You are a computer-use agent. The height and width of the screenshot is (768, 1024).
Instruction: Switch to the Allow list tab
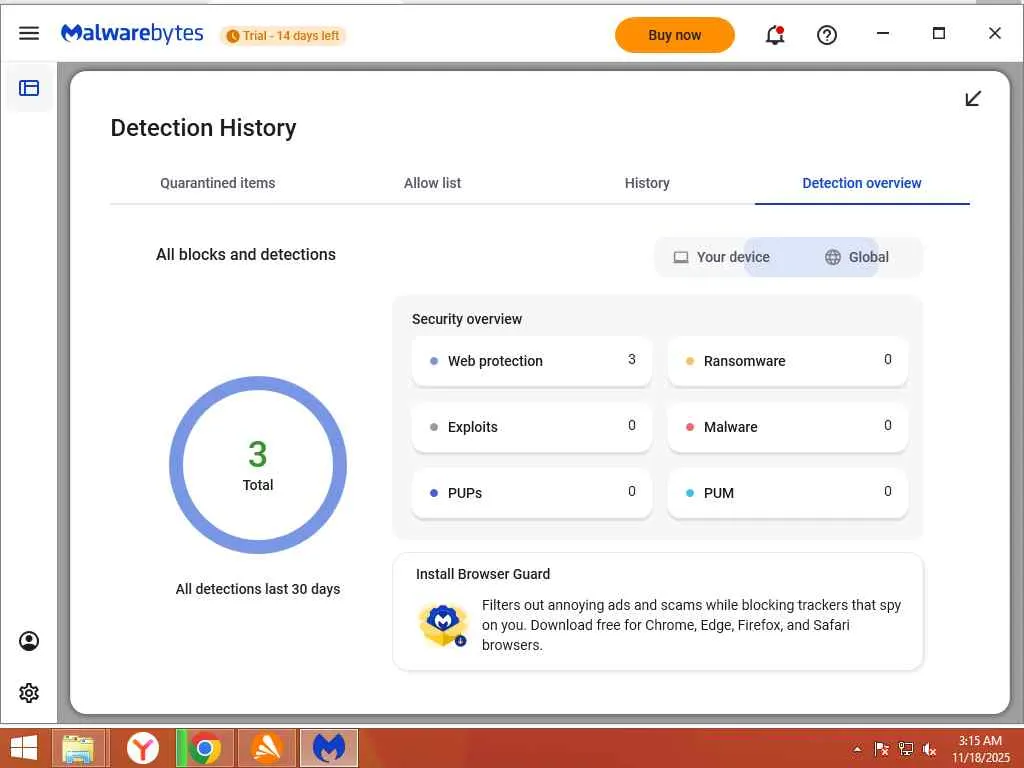tap(432, 183)
